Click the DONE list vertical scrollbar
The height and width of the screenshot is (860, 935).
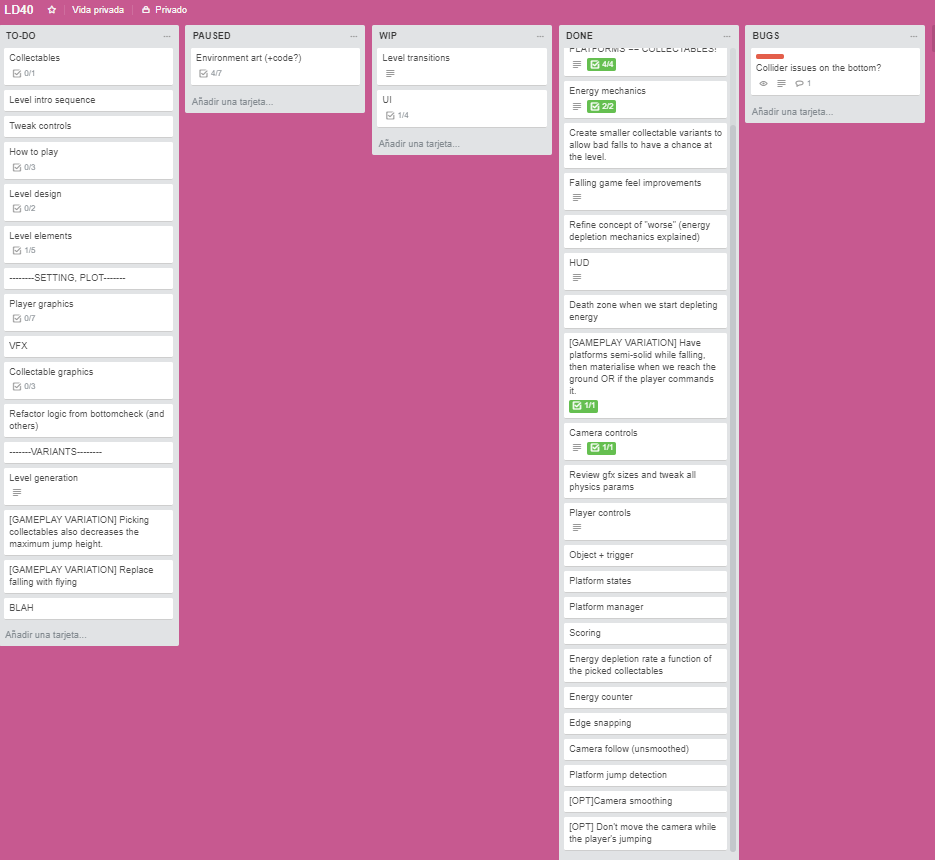(733, 487)
